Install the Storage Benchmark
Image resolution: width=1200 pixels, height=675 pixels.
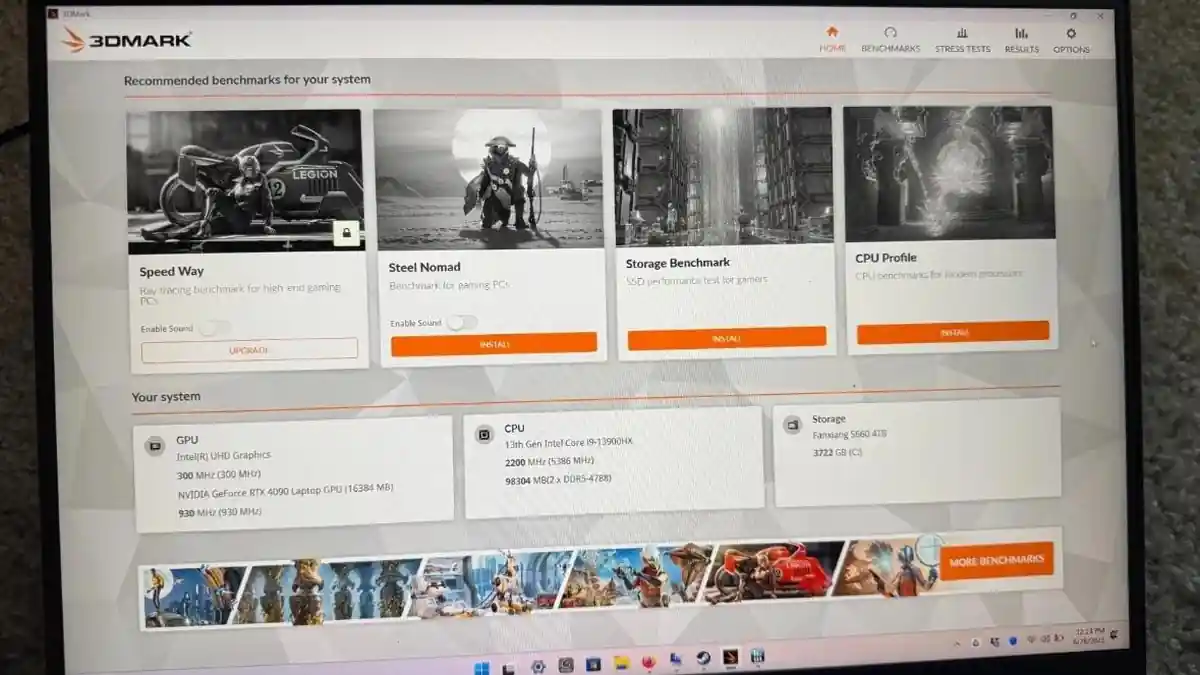pyautogui.click(x=726, y=339)
